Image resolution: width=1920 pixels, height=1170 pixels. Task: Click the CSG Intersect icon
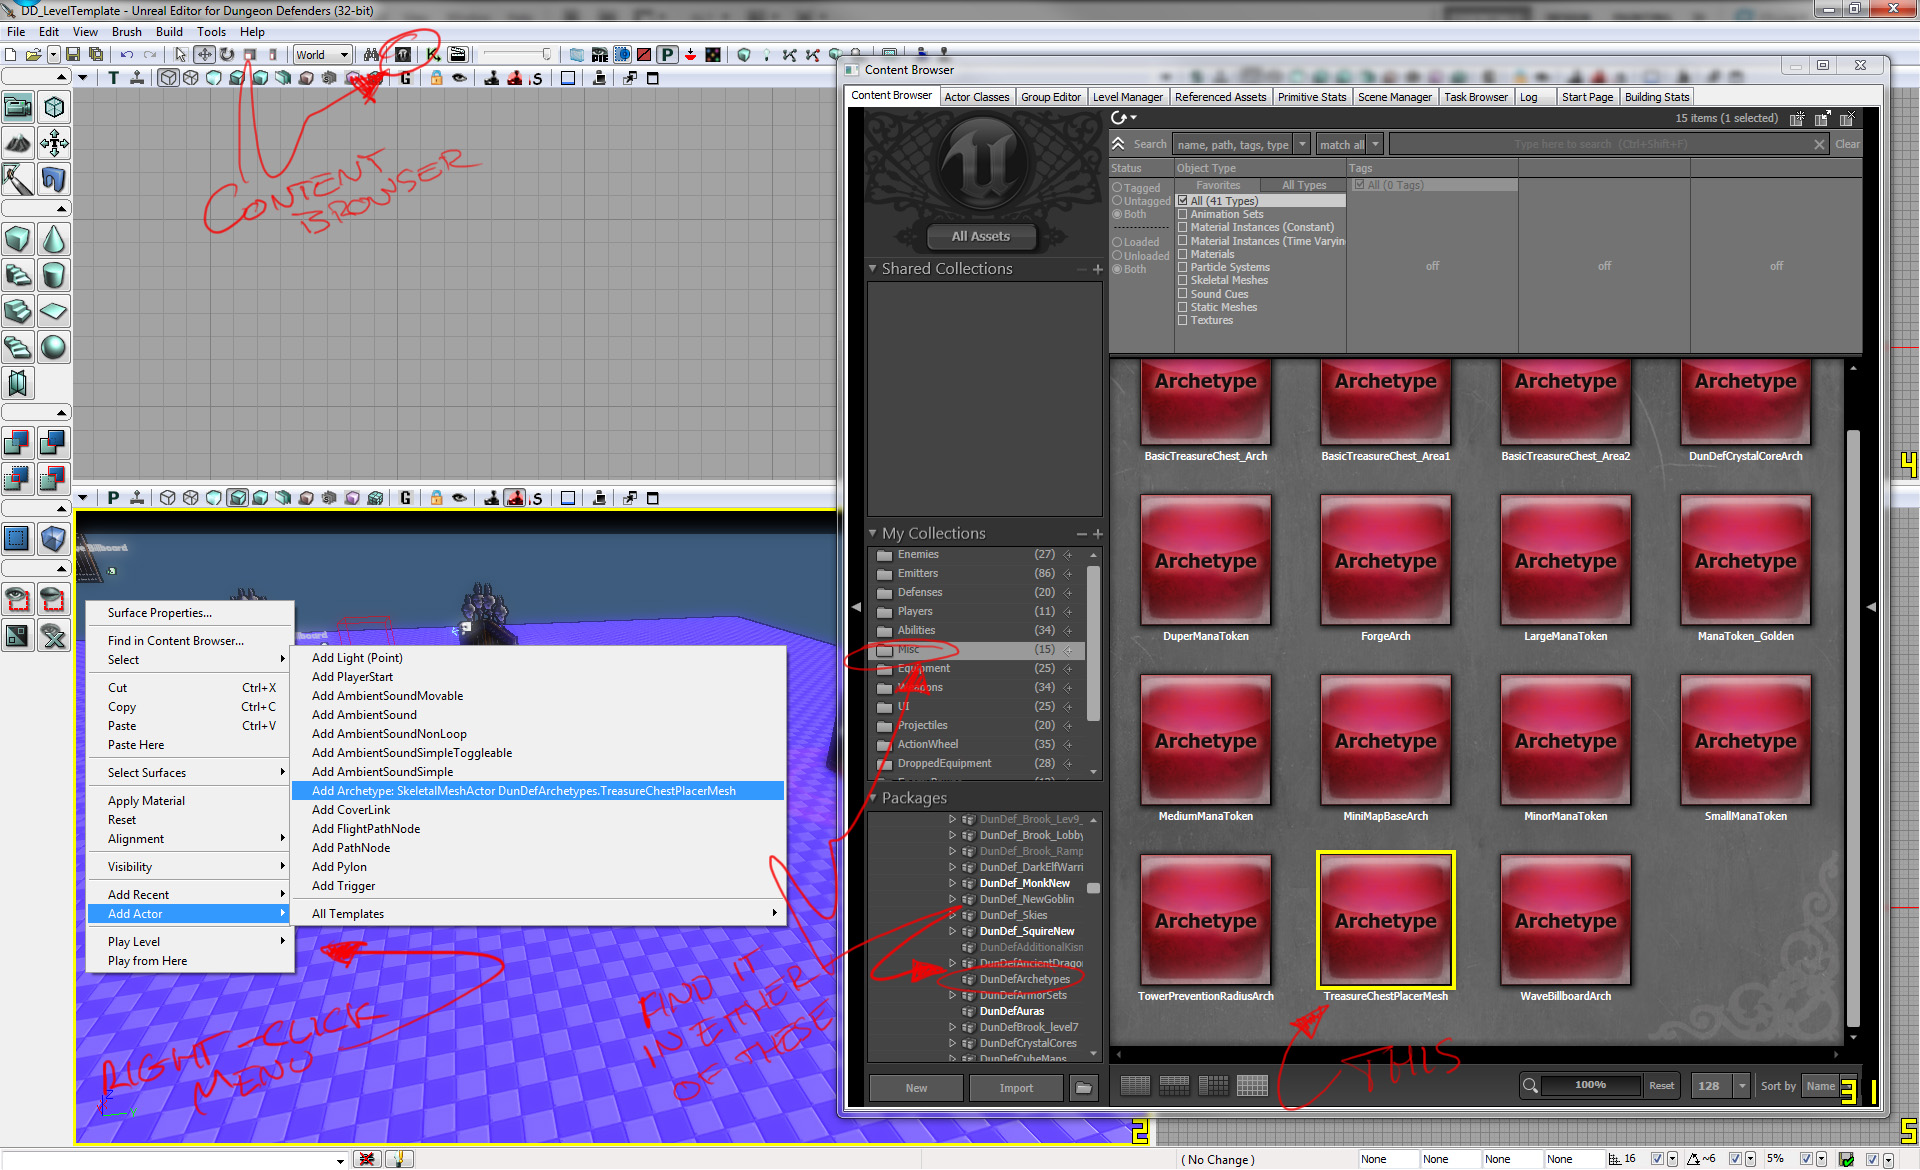[x=18, y=478]
